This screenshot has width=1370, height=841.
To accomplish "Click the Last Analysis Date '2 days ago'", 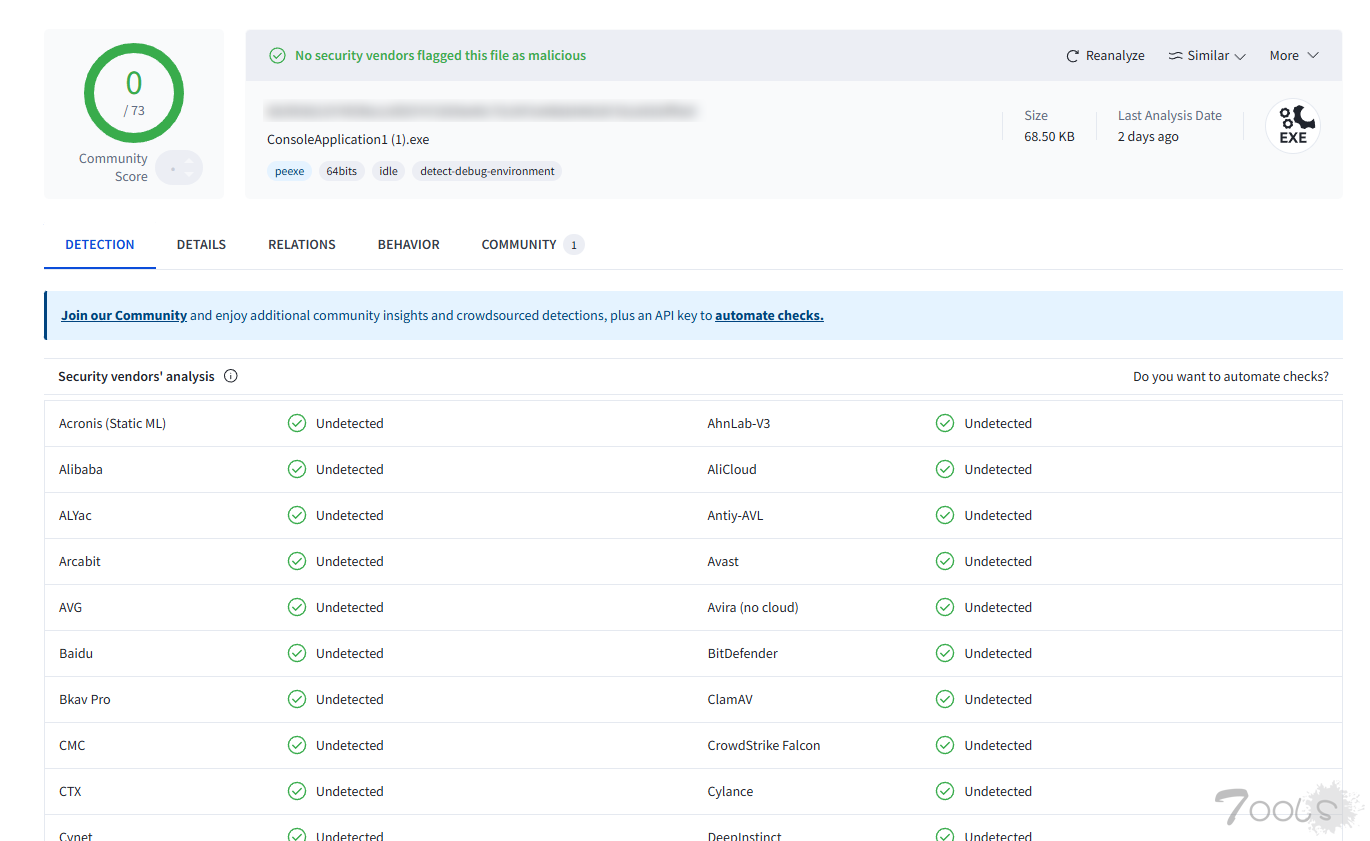I will pos(1148,137).
